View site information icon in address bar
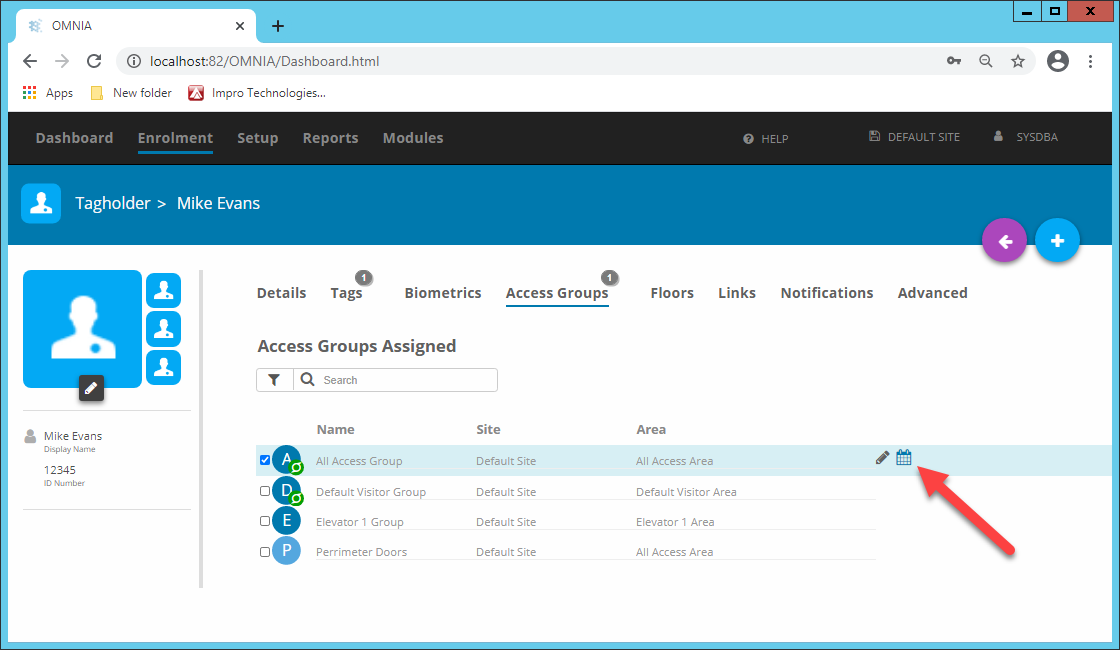The image size is (1120, 650). click(x=134, y=61)
